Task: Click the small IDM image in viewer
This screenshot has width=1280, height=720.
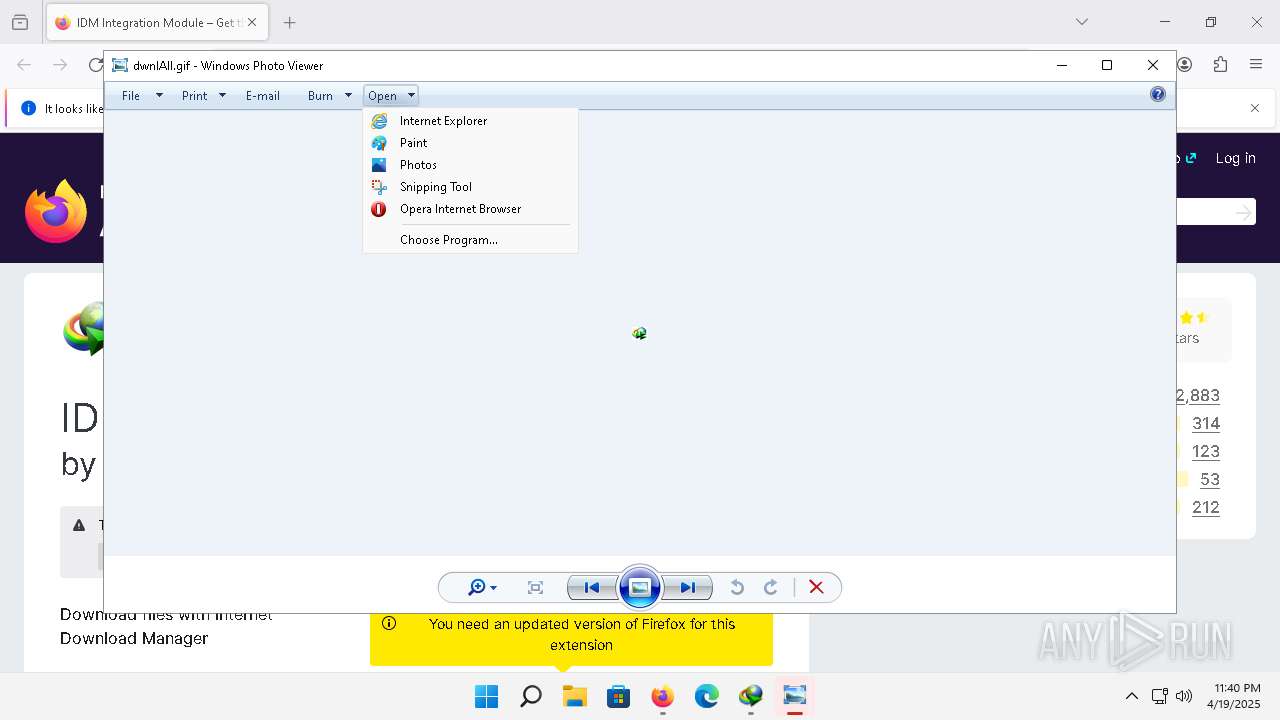Action: (x=640, y=333)
